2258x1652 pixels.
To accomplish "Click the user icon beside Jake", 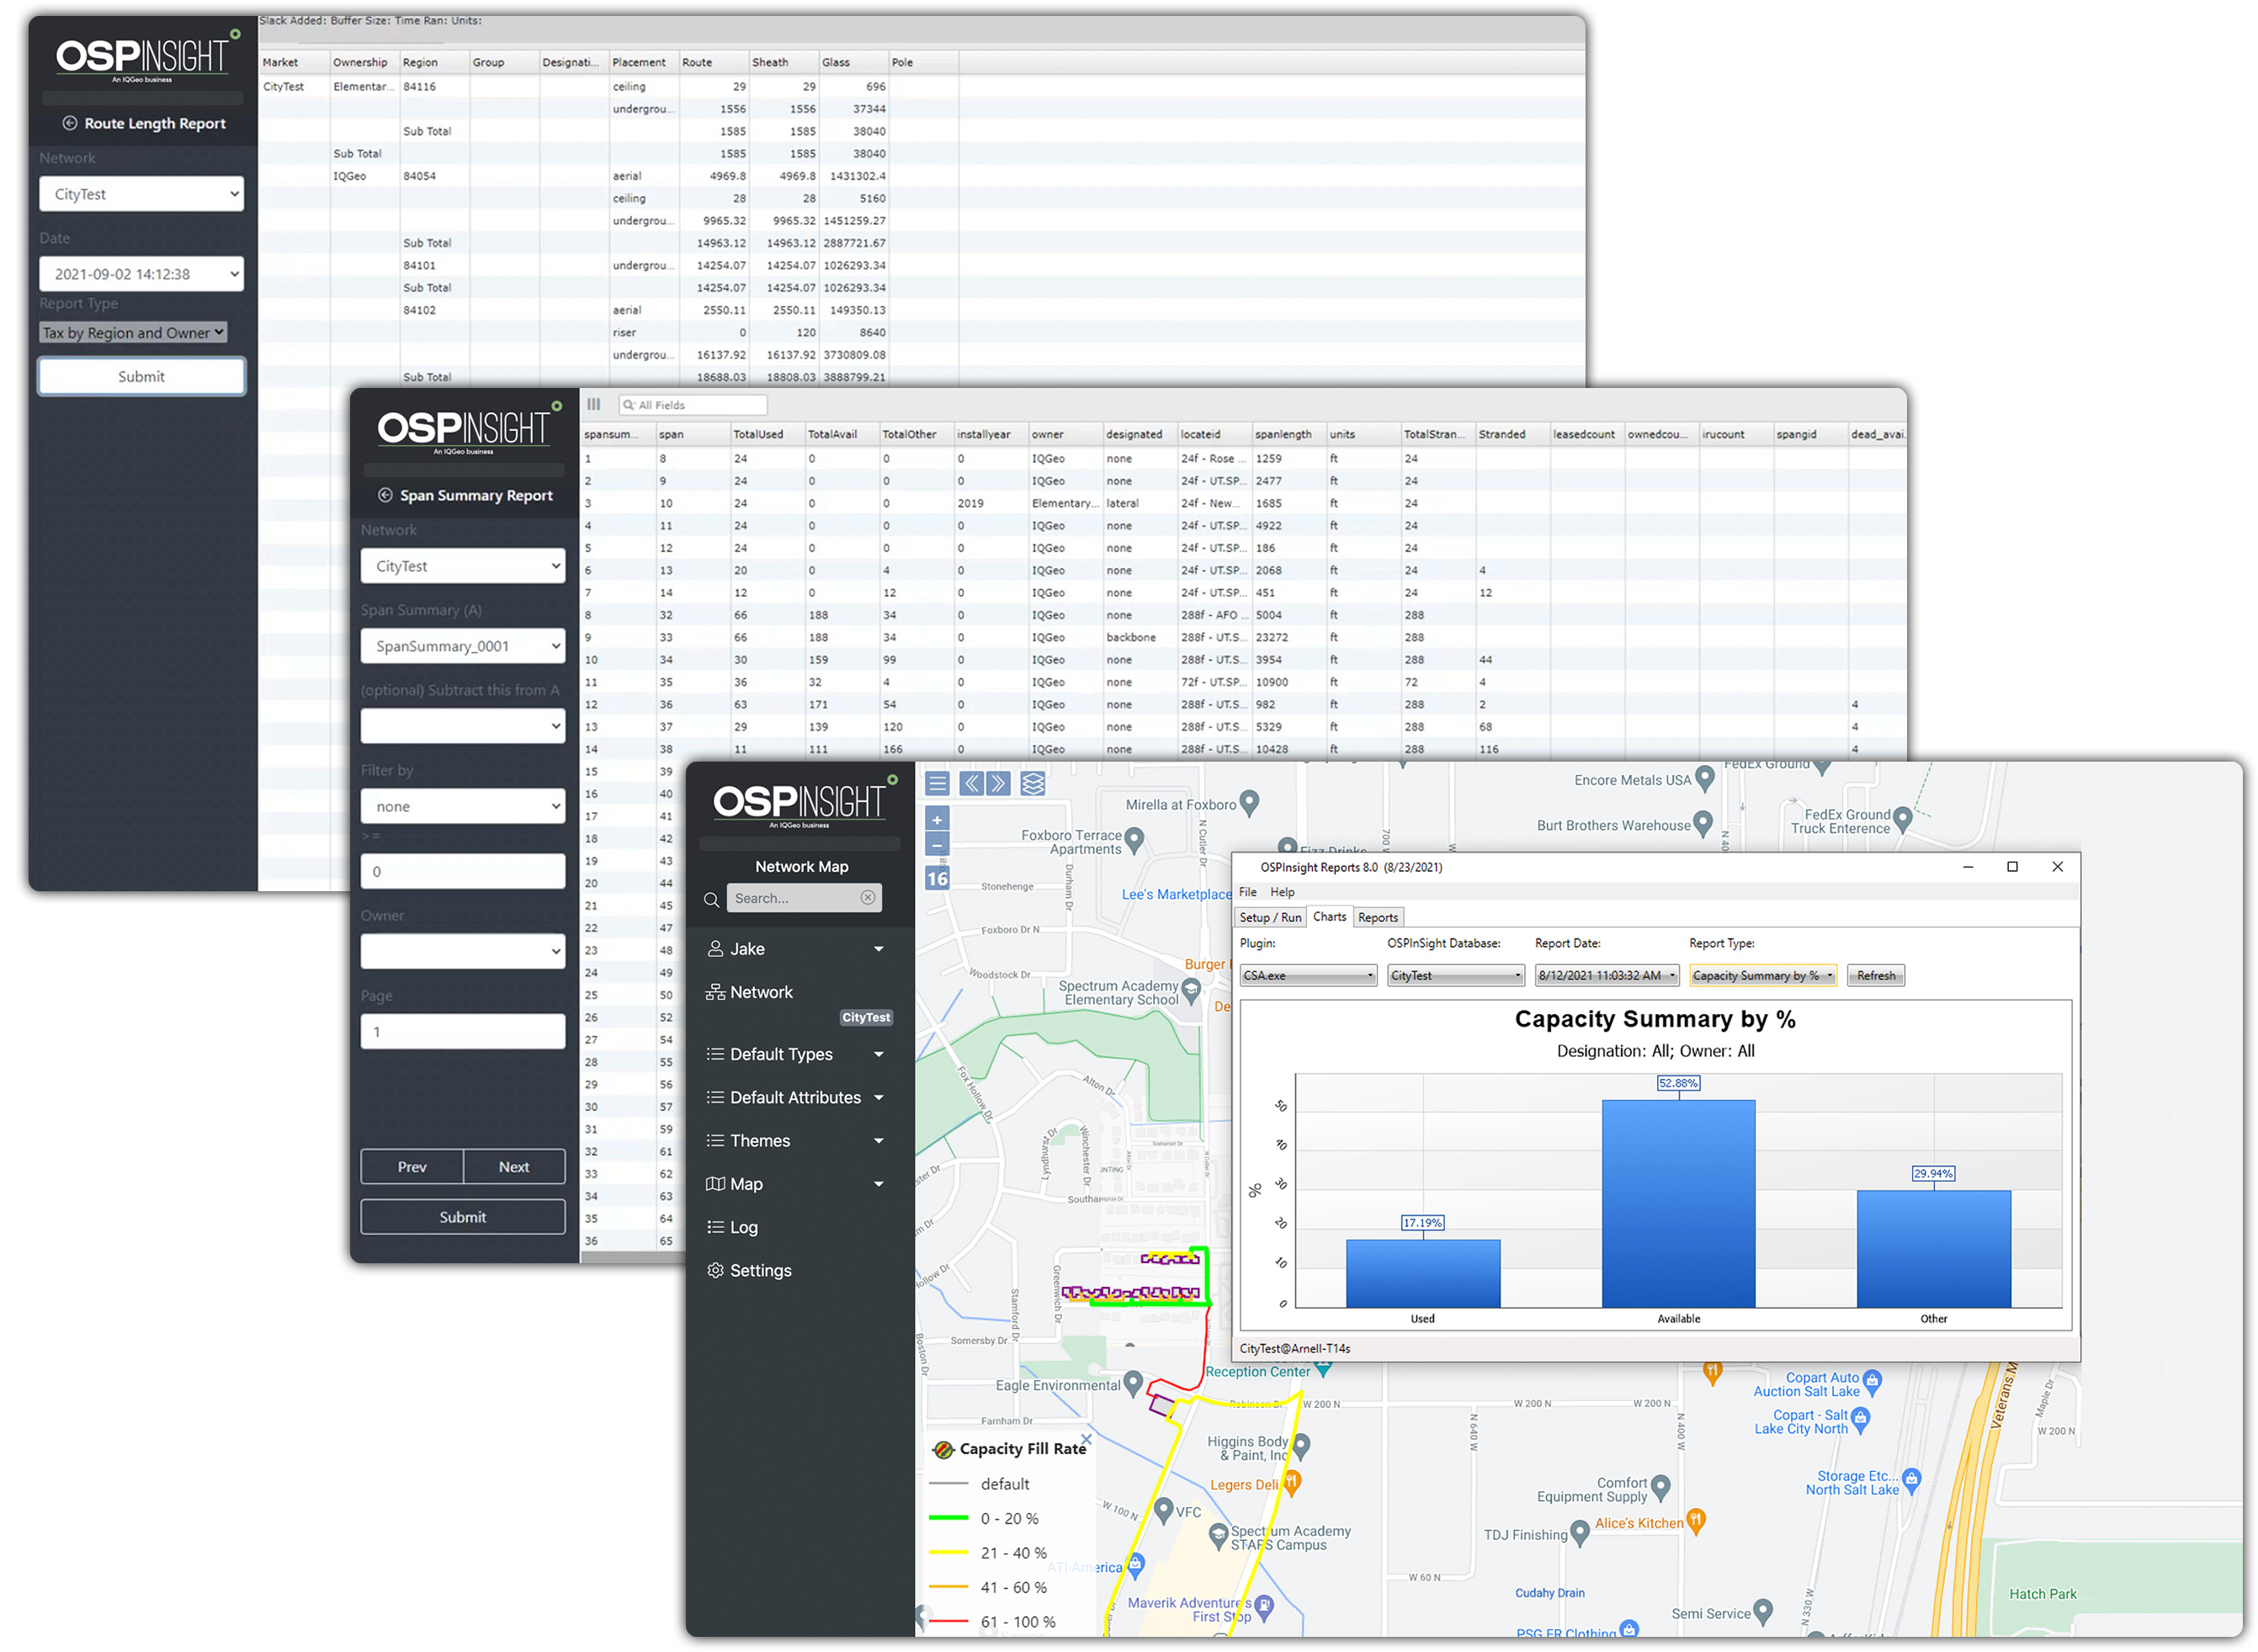I will pos(715,949).
